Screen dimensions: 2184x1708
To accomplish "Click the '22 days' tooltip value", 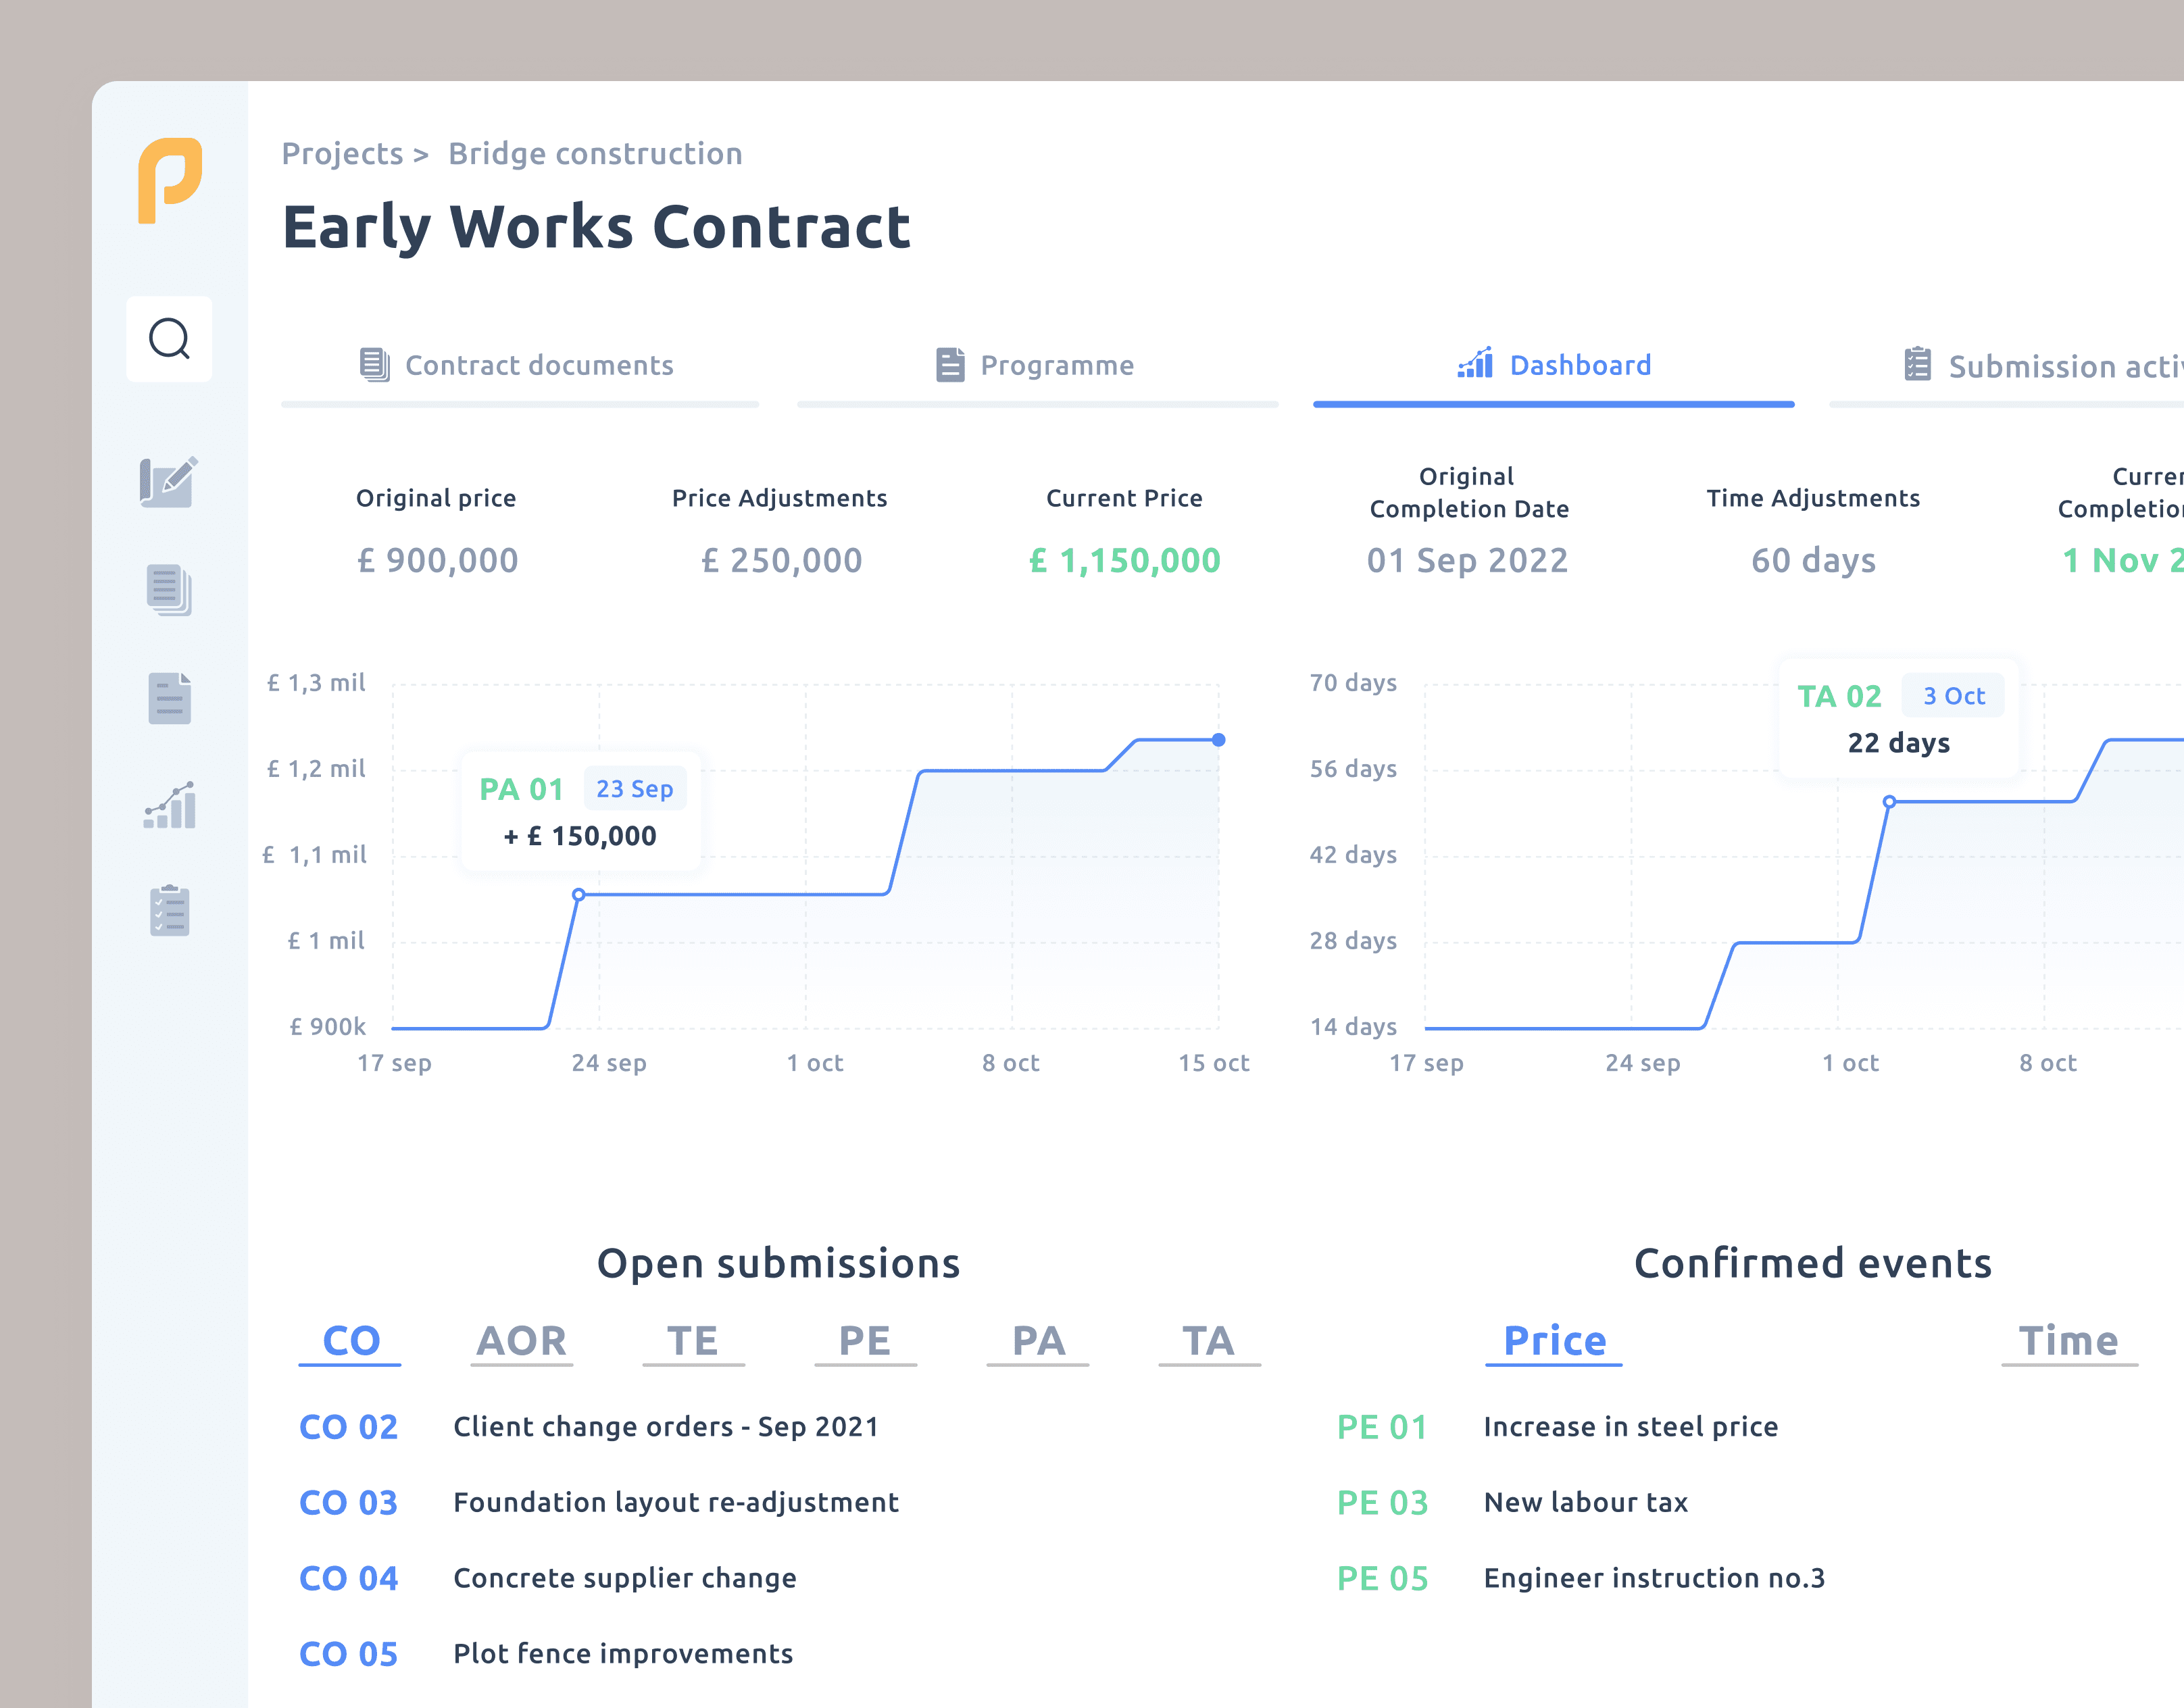I will pyautogui.click(x=1899, y=743).
